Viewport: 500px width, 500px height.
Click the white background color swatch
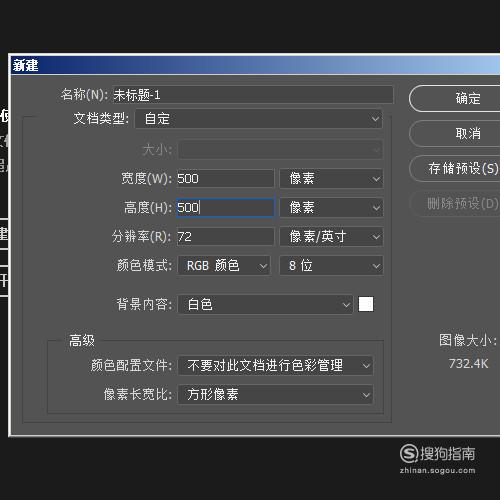366,304
